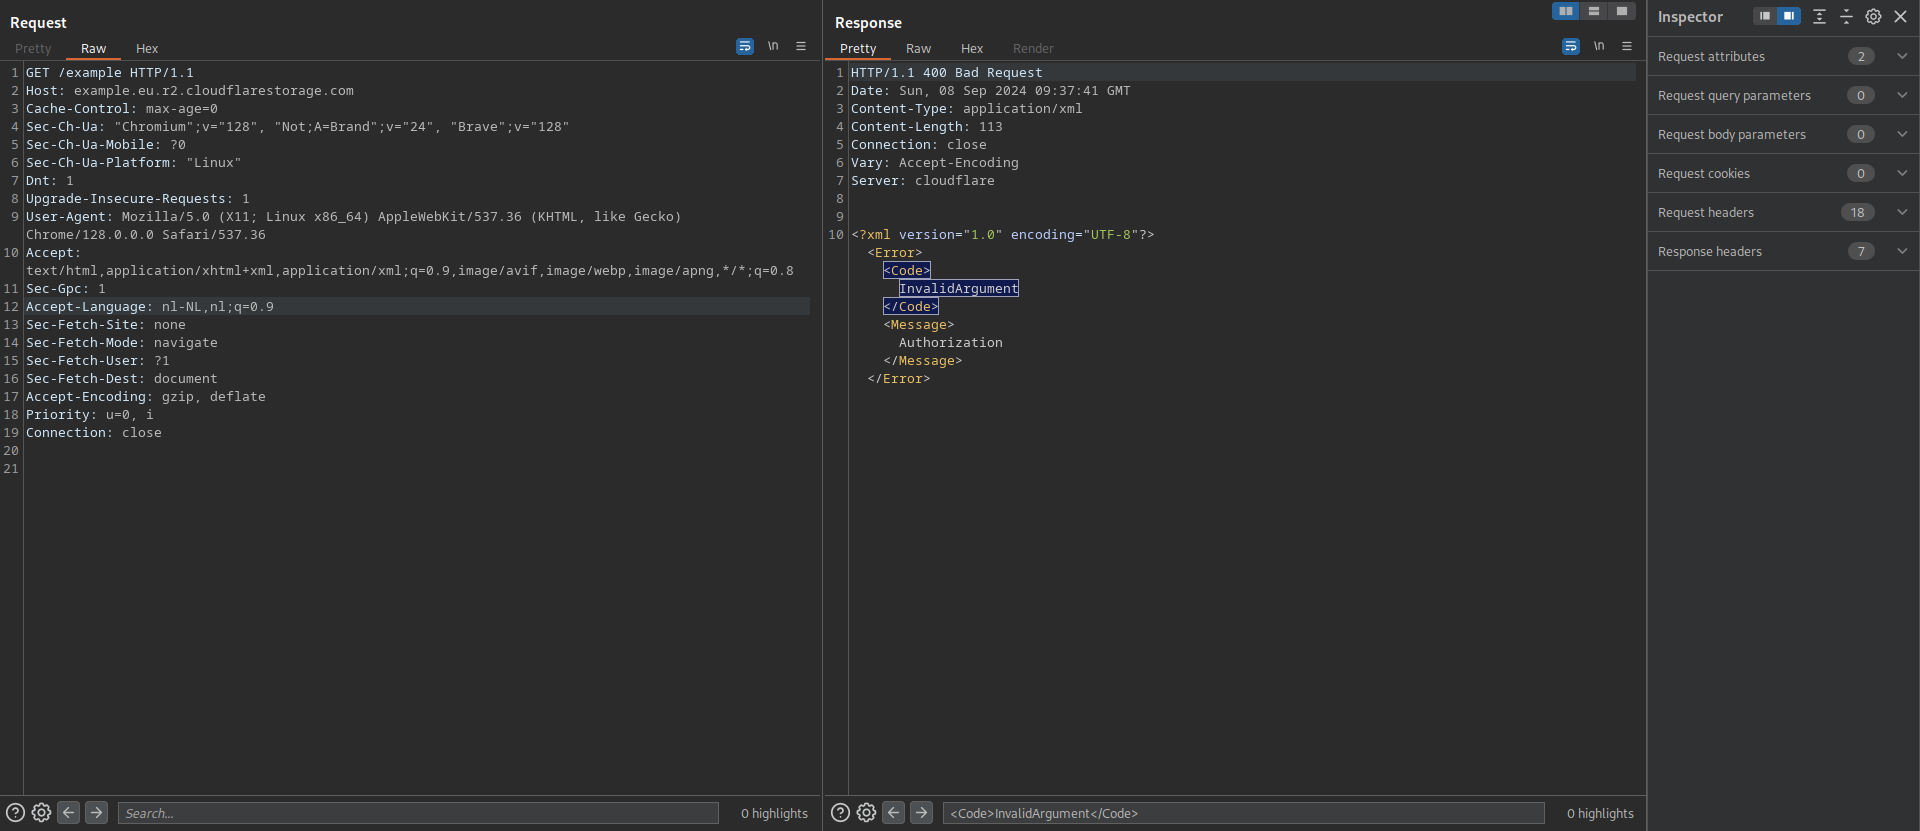Image resolution: width=1920 pixels, height=831 pixels.
Task: Click the HTTP/1.1 400 Bad Request status line
Action: coord(947,73)
